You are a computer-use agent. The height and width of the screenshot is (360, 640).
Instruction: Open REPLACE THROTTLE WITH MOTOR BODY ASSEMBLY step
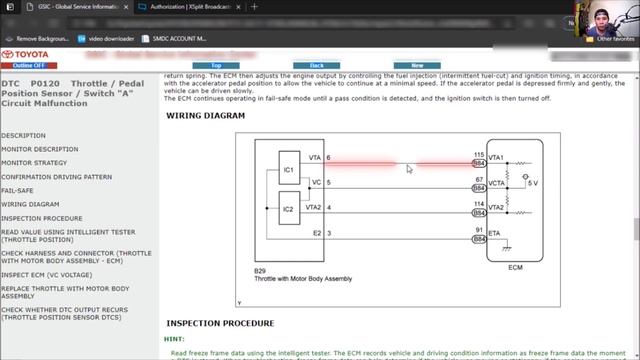pos(65,292)
